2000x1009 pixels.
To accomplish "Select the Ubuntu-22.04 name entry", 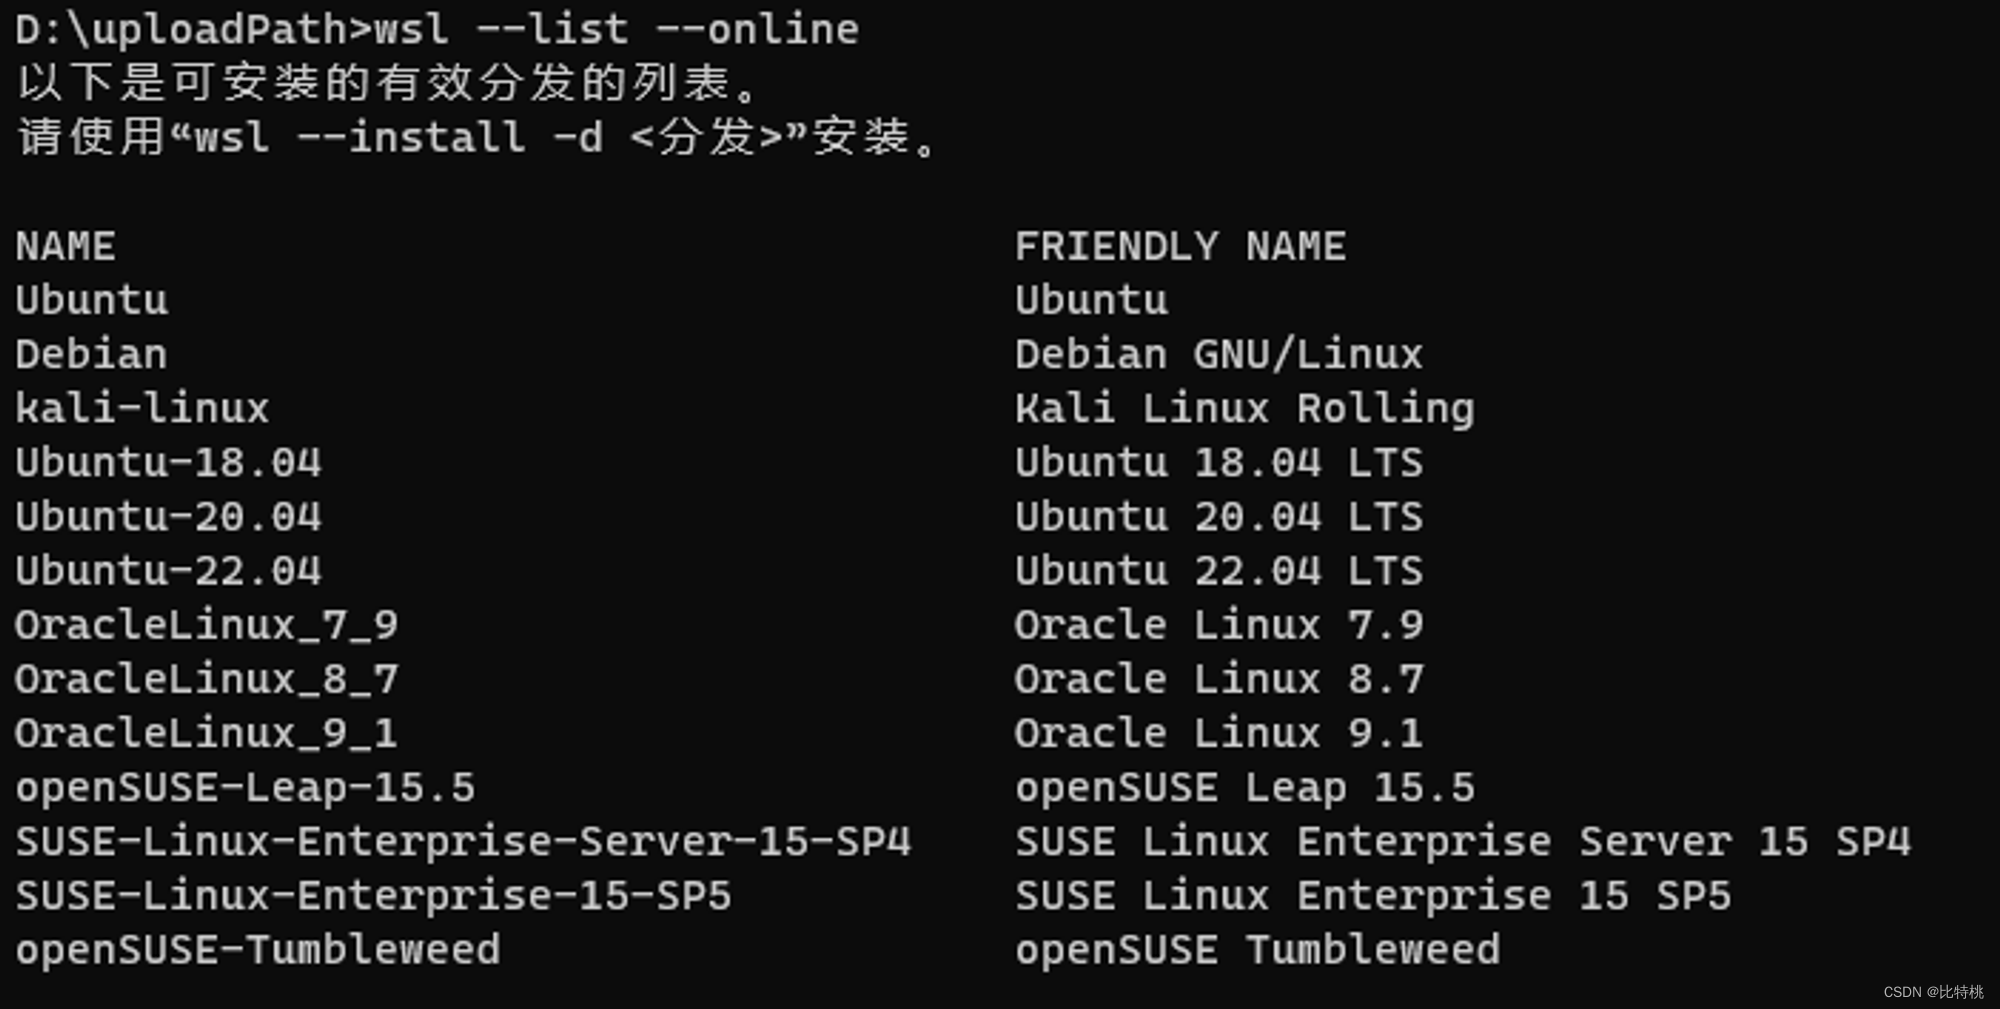I will click(x=168, y=570).
